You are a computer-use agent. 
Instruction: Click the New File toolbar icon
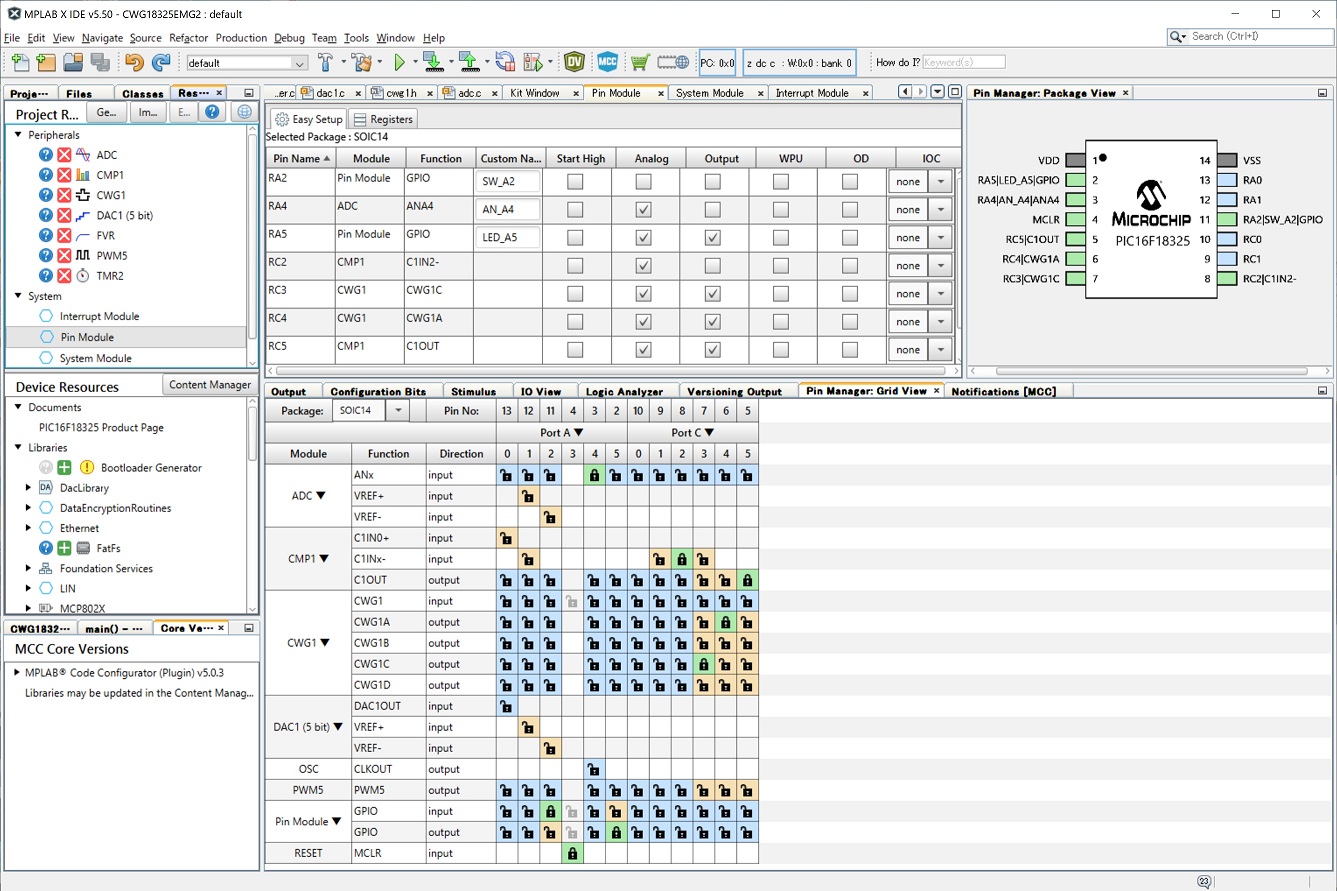[x=20, y=62]
